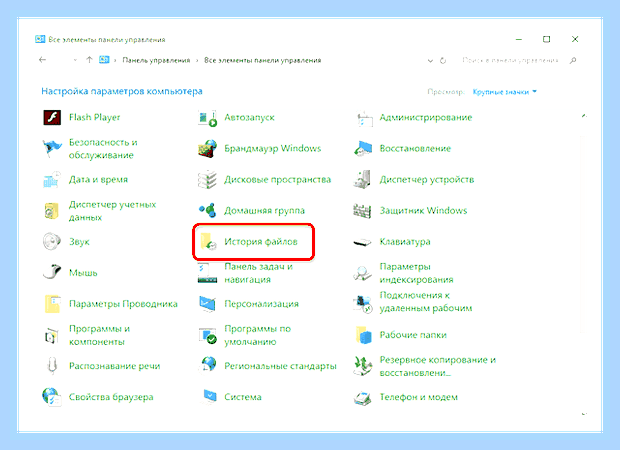Open the Программы по умолчанию icon
This screenshot has height=450, width=620.
[x=208, y=335]
